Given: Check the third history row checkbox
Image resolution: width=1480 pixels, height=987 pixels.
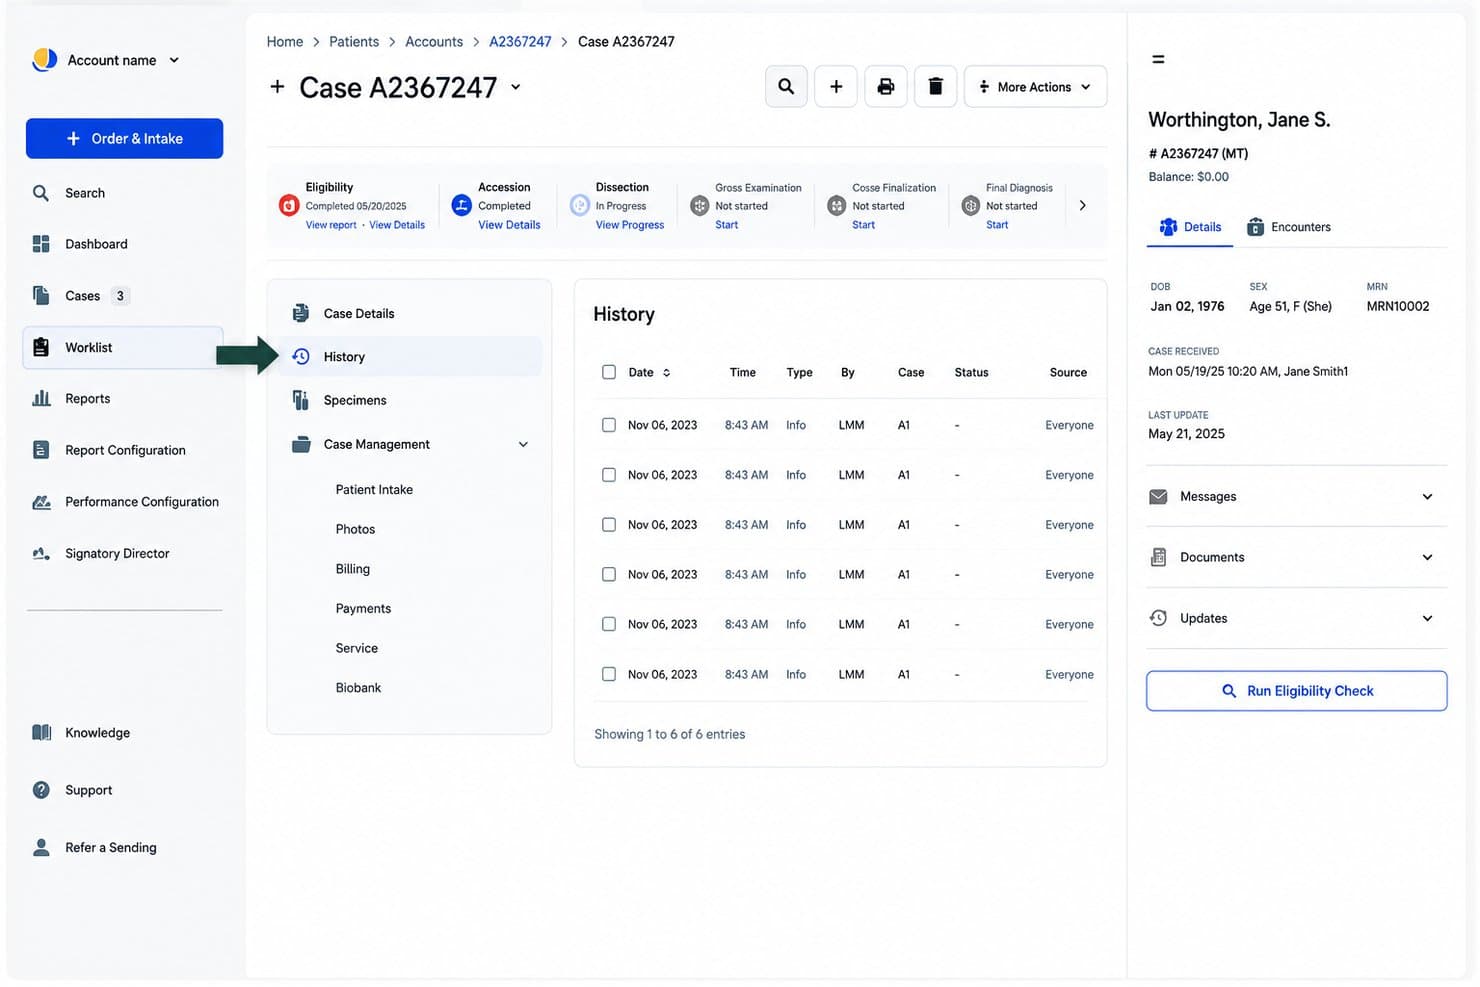Looking at the screenshot, I should 609,525.
